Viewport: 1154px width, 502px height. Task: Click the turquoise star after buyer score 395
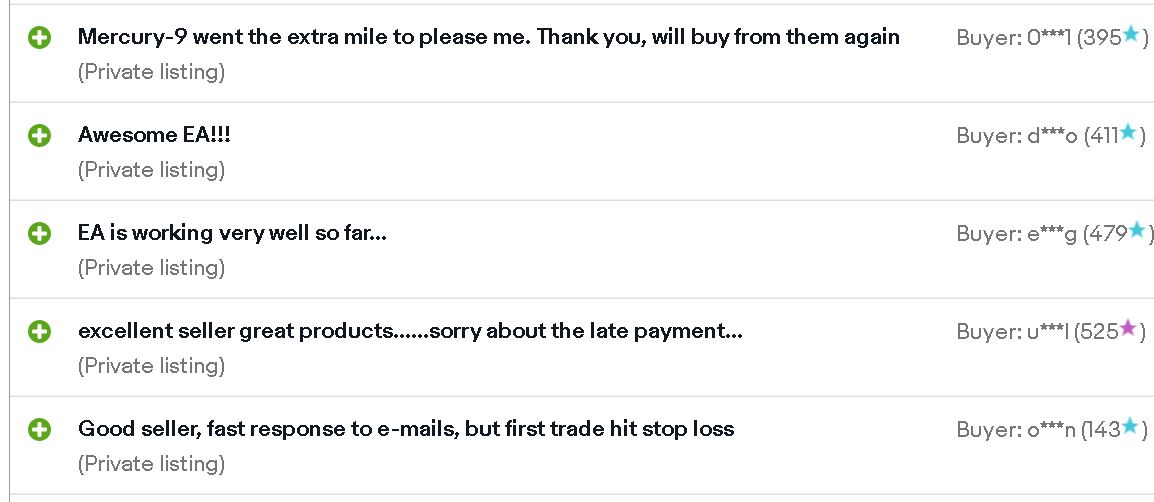pyautogui.click(x=1131, y=35)
